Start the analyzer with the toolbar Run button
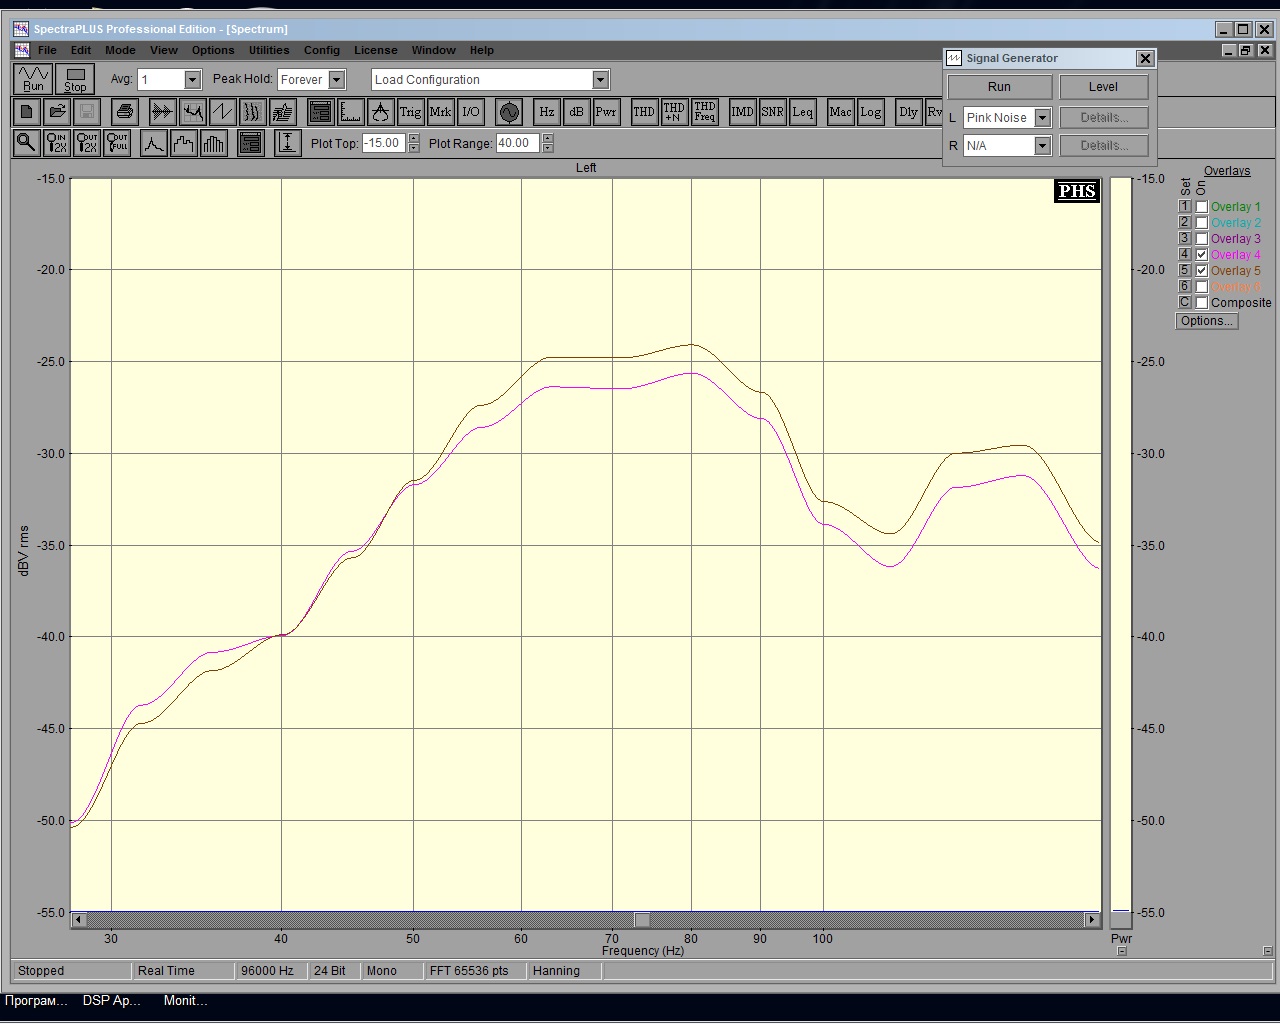Image resolution: width=1280 pixels, height=1024 pixels. [34, 79]
